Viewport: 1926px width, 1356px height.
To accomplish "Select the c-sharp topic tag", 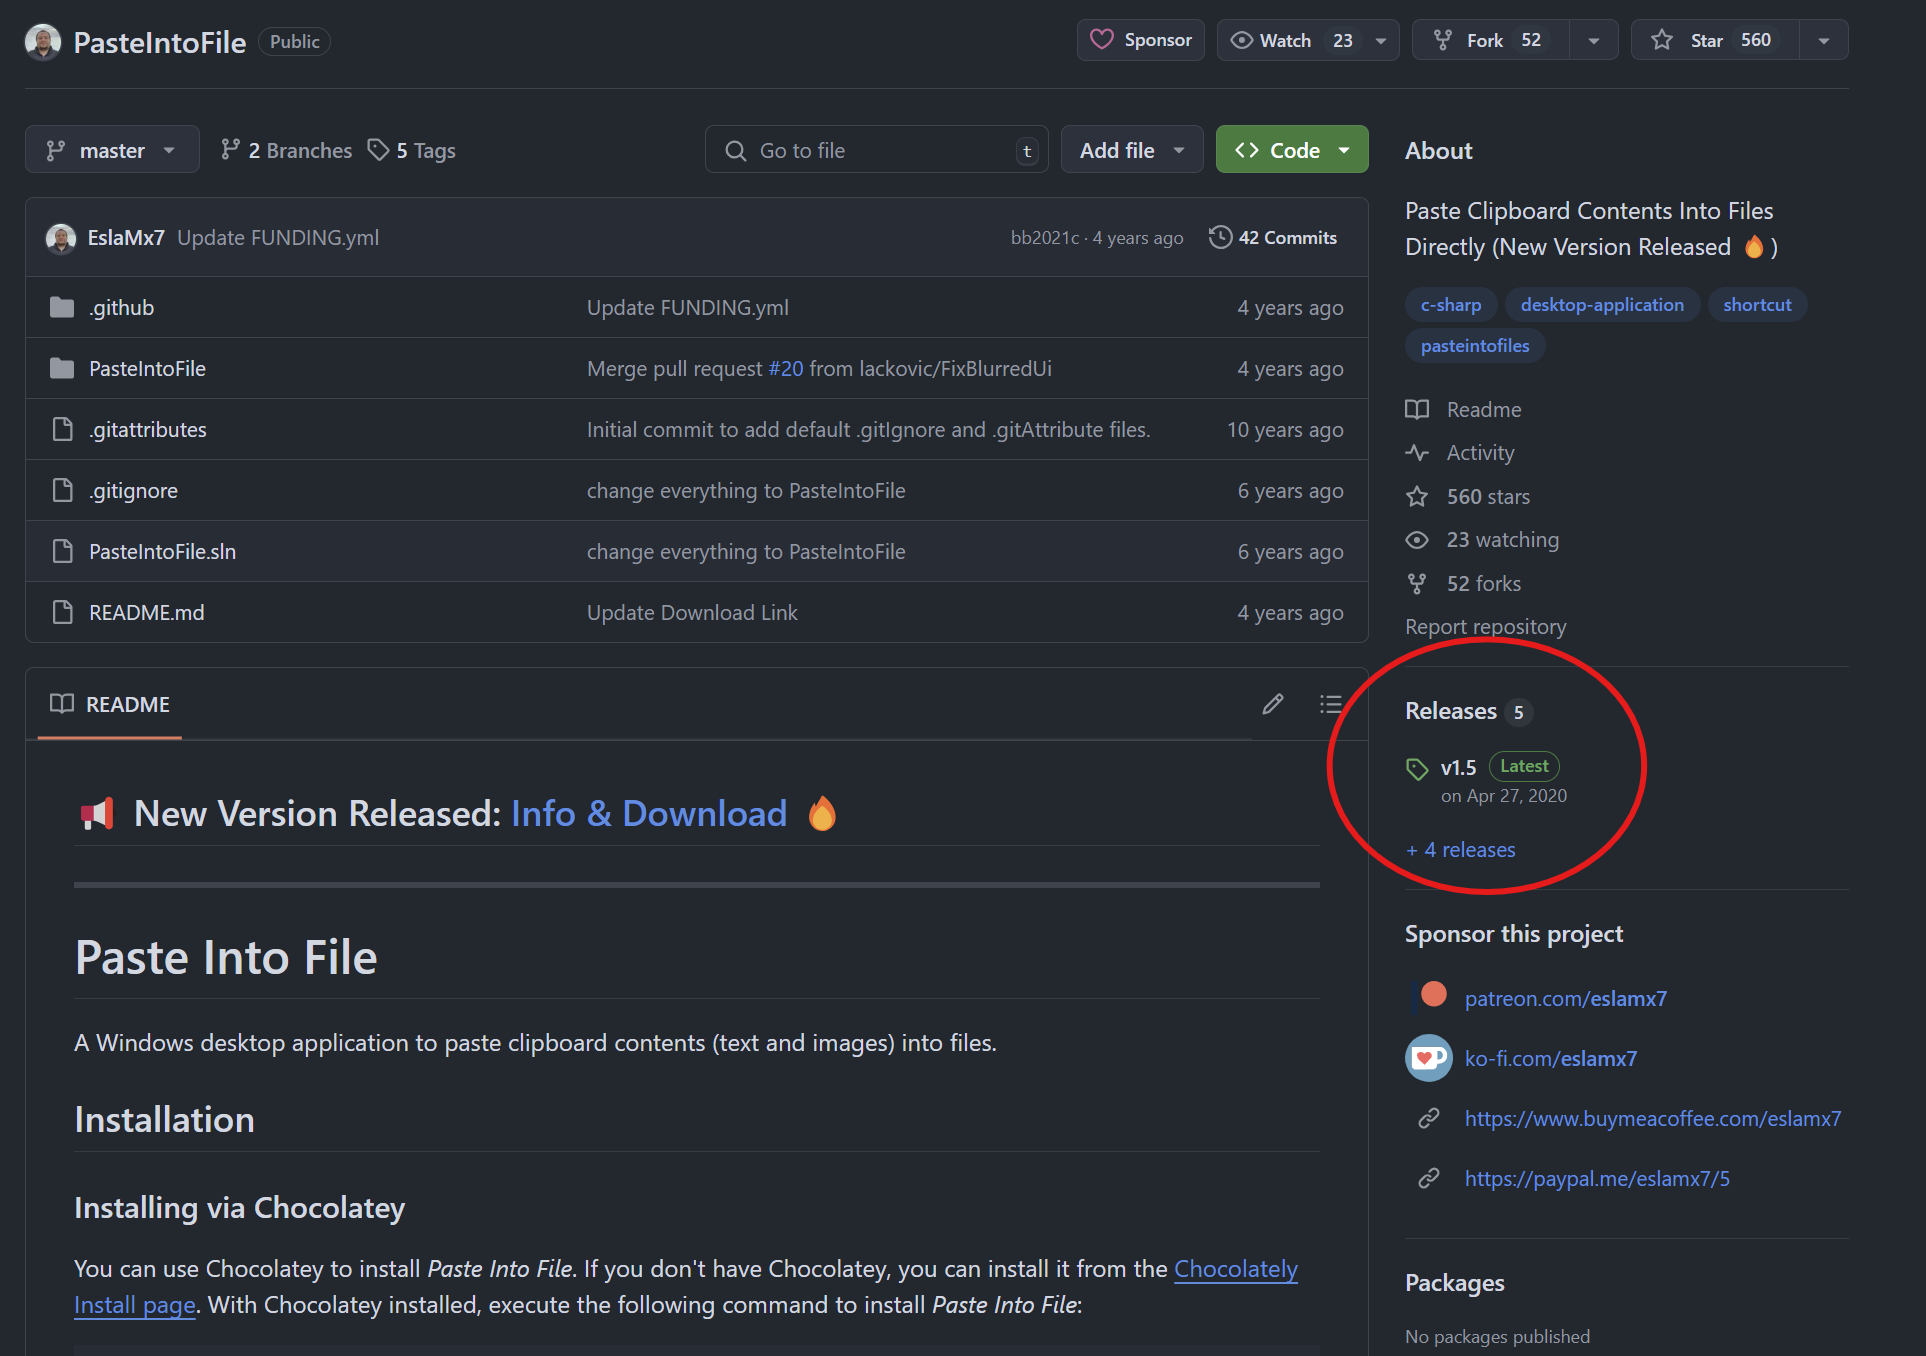I will tap(1451, 305).
